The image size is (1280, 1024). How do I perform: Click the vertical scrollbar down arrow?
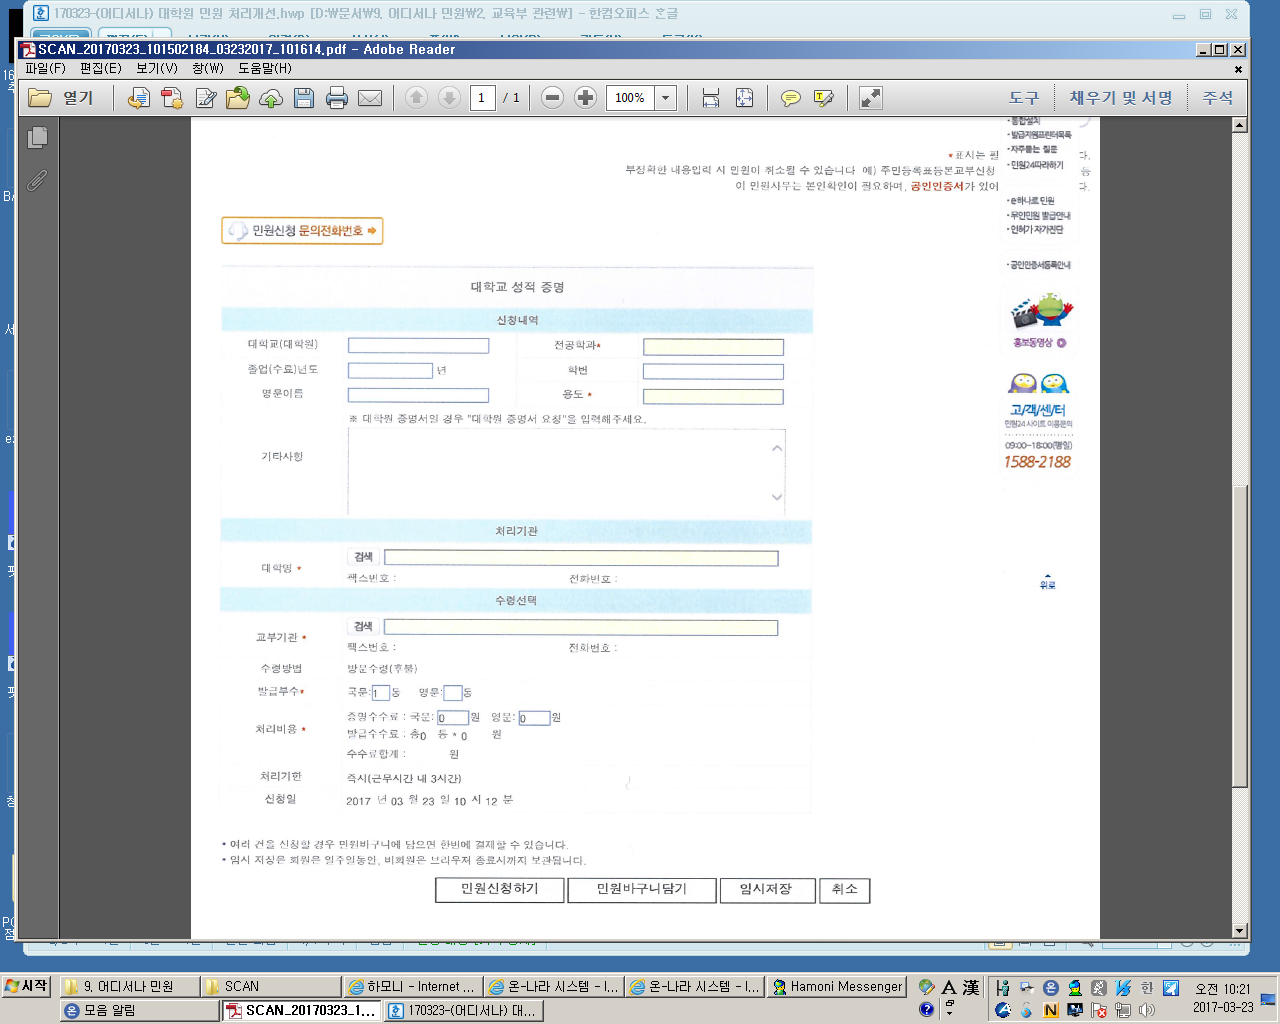coord(1240,930)
